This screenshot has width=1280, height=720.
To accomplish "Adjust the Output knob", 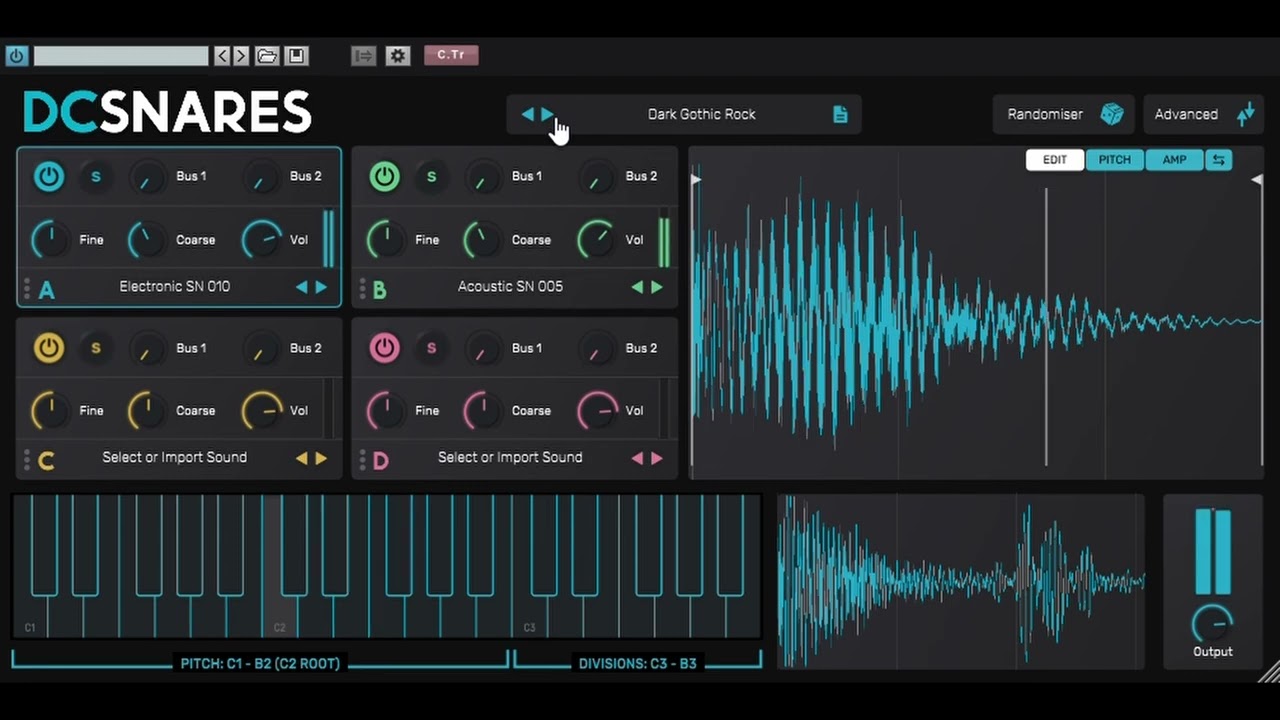I will coord(1212,623).
